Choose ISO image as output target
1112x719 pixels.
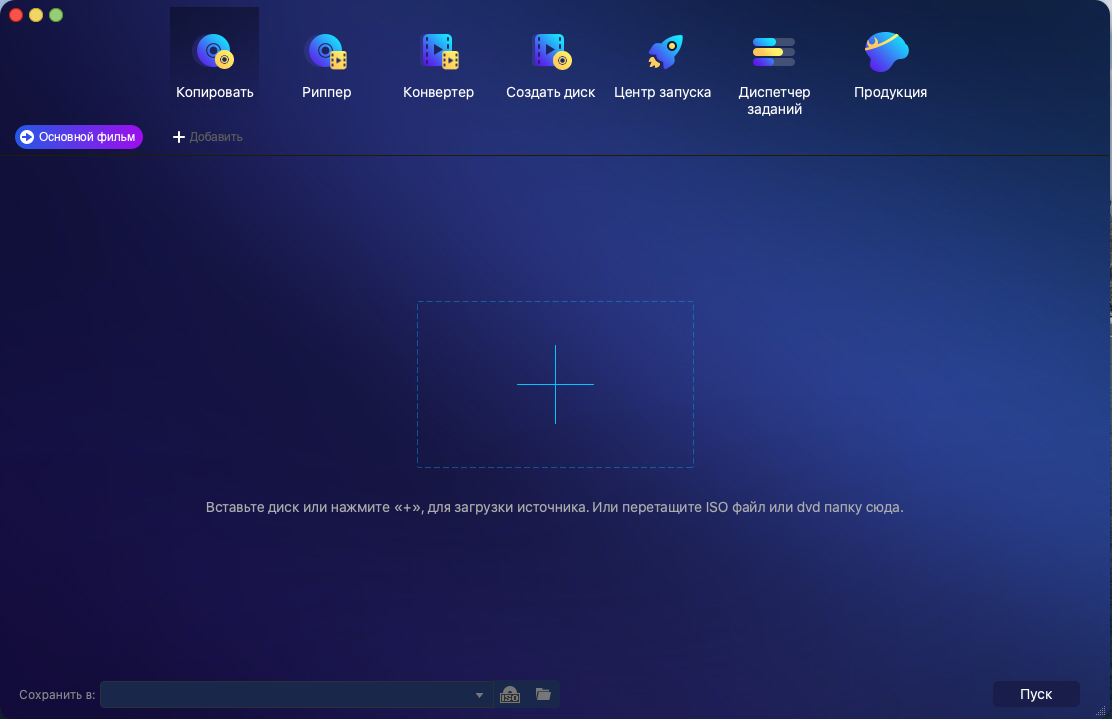(510, 694)
